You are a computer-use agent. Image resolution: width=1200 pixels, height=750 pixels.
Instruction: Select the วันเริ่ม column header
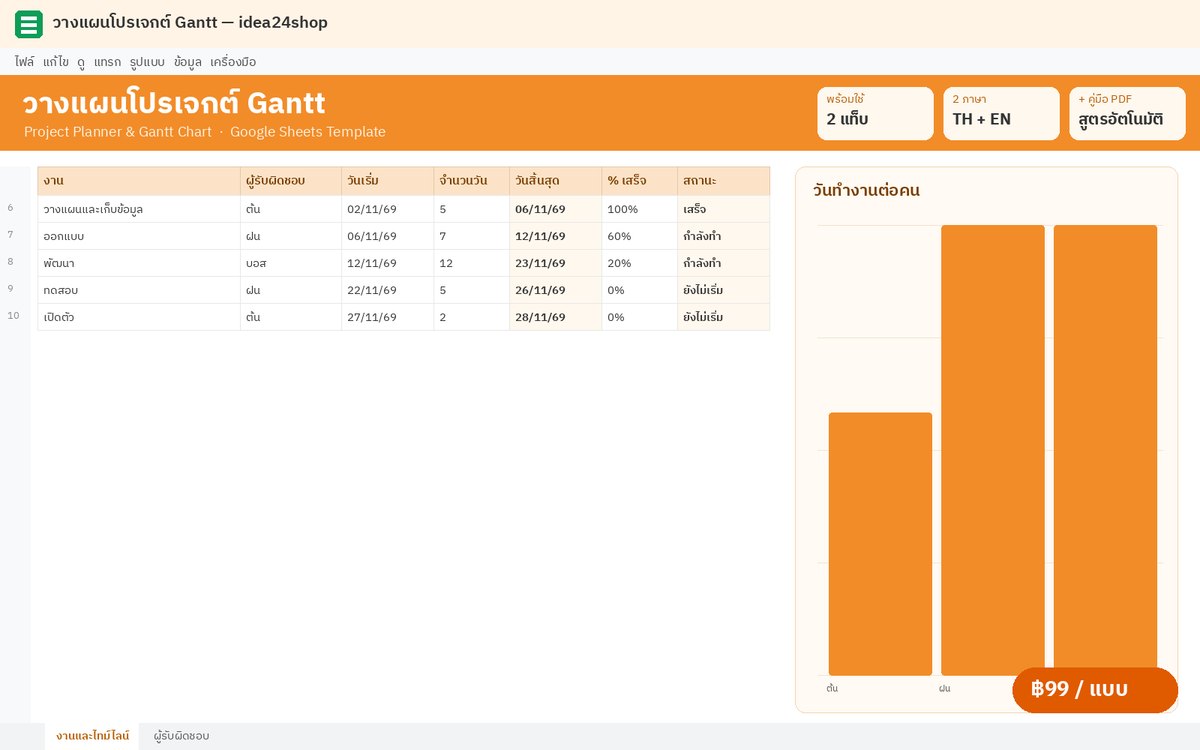click(x=388, y=181)
